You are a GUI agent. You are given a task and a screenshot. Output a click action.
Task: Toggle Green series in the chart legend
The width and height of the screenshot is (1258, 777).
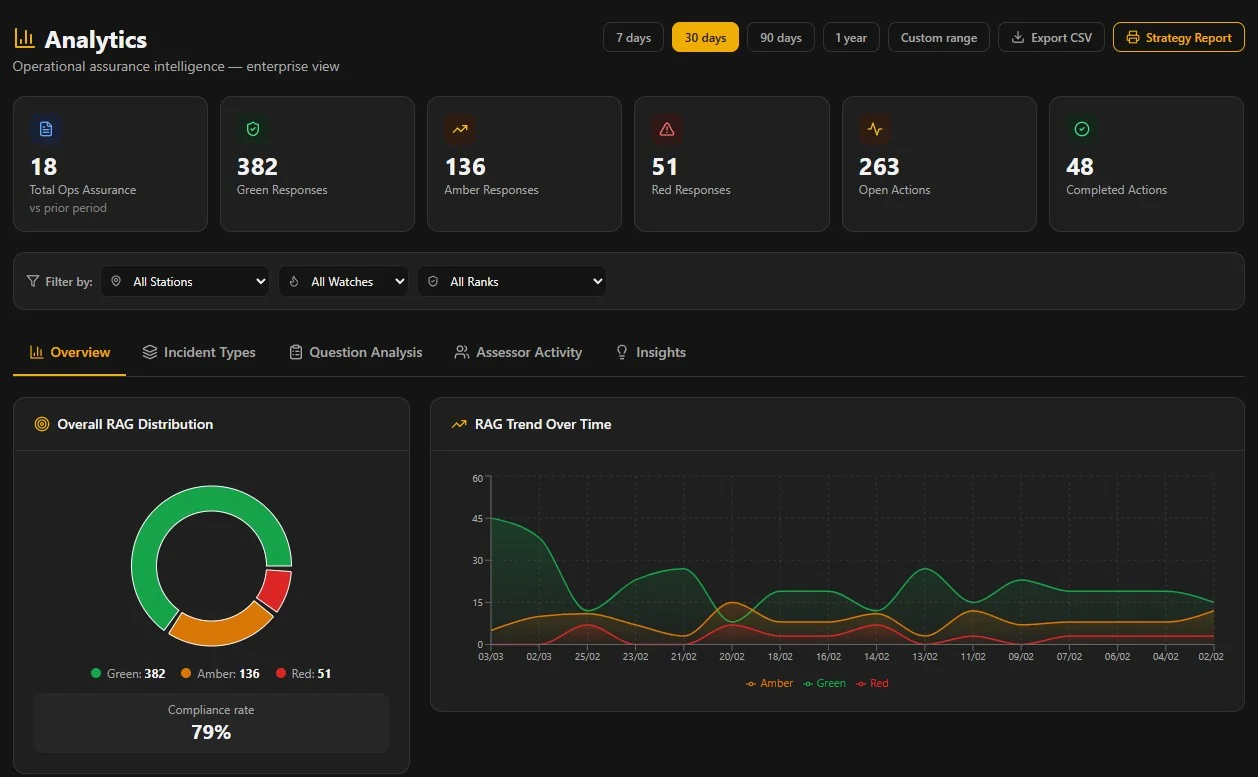pyautogui.click(x=825, y=684)
